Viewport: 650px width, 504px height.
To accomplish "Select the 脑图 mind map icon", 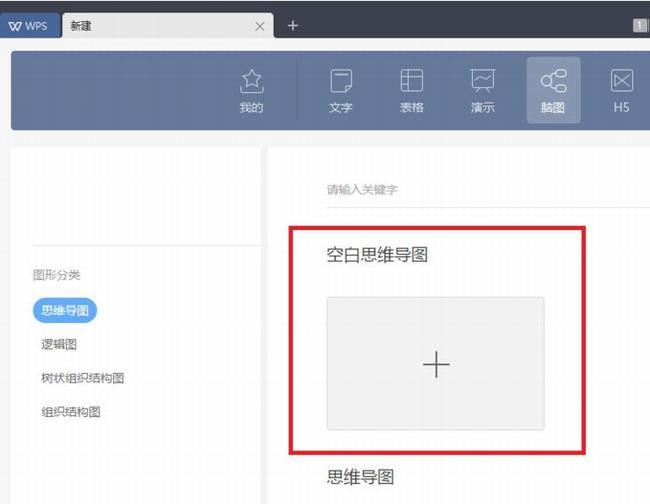I will pyautogui.click(x=553, y=90).
